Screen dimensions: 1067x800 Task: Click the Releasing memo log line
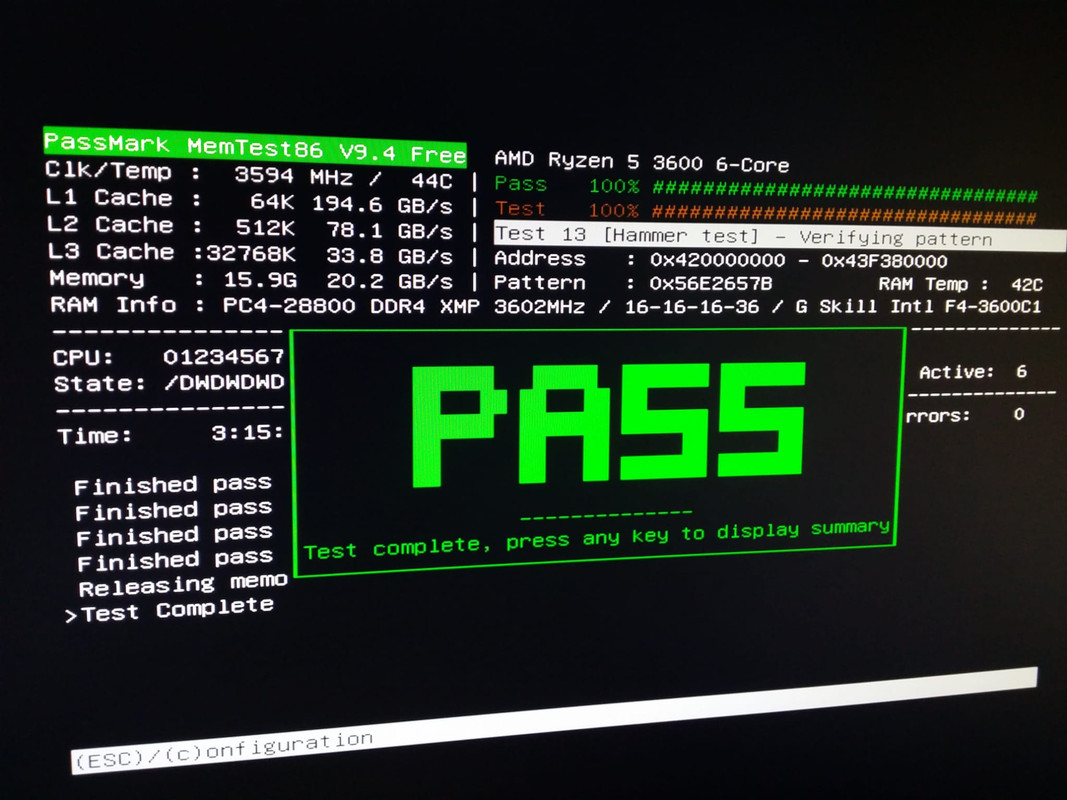click(x=183, y=584)
